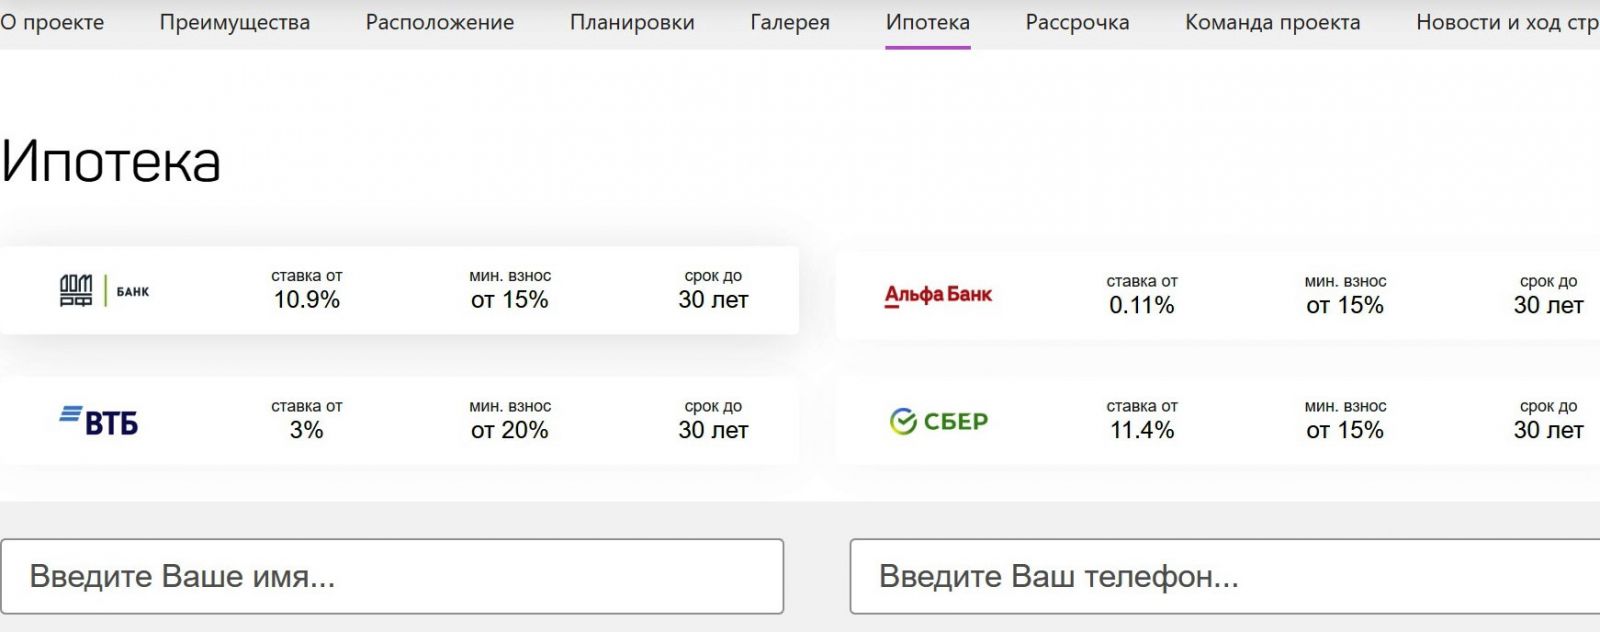The height and width of the screenshot is (632, 1600).
Task: Open the Галерея menu item
Action: pos(790,22)
